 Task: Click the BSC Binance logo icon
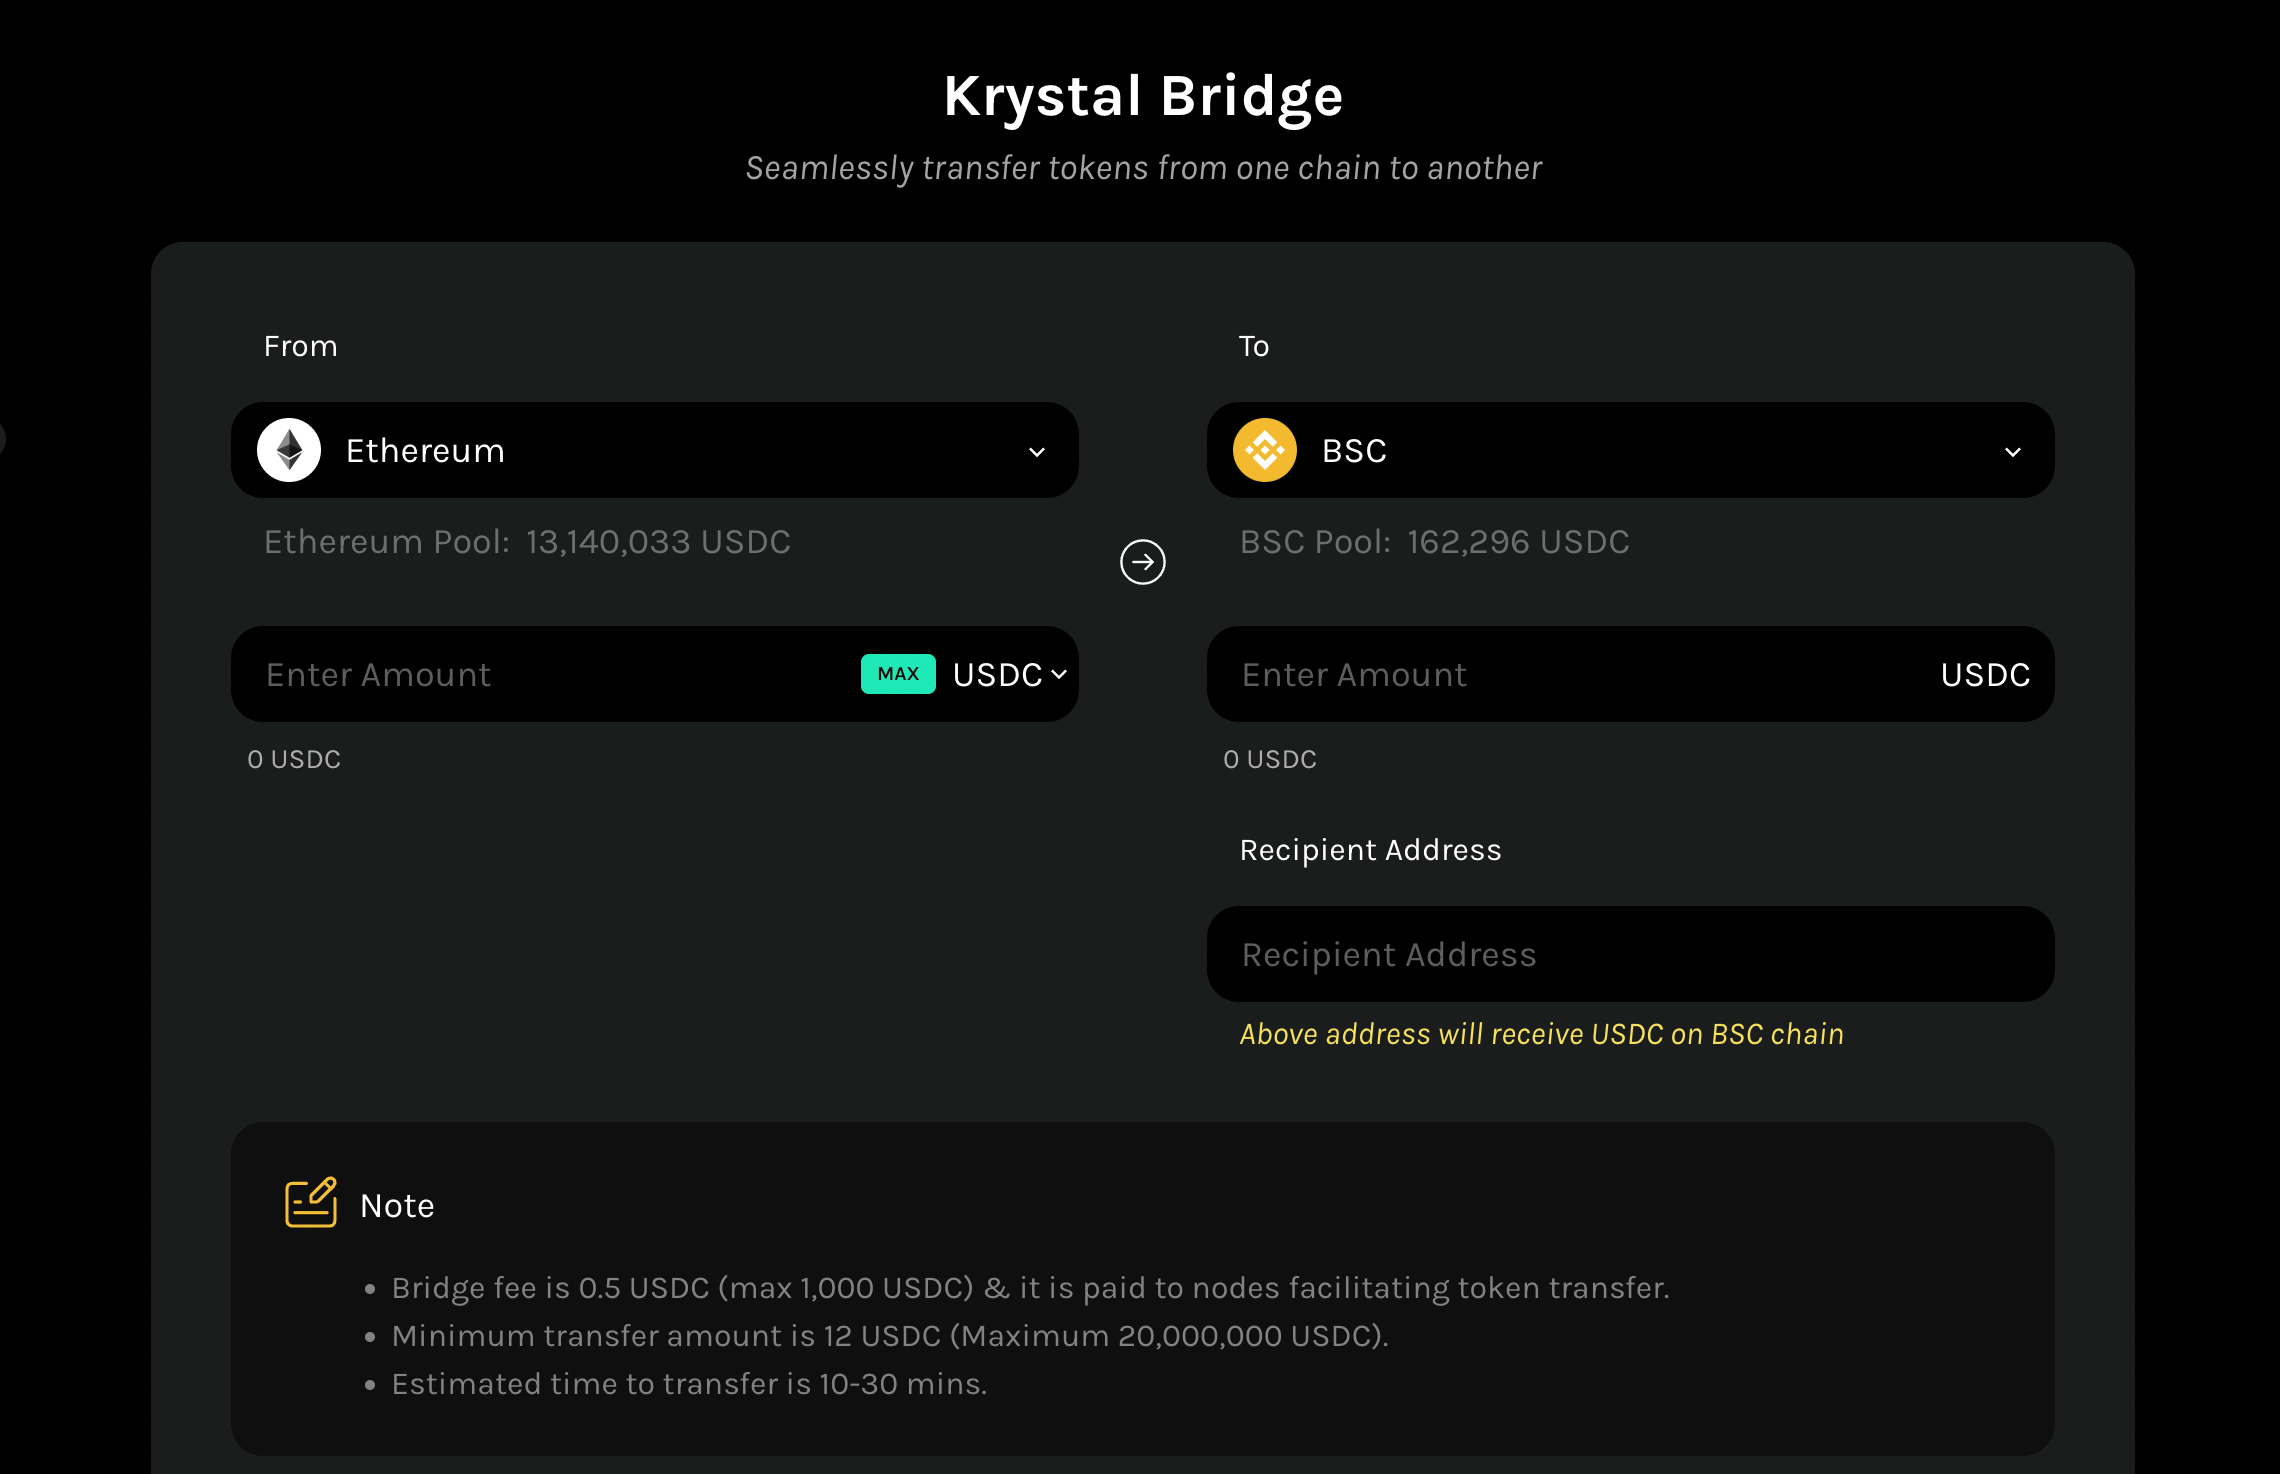(1265, 450)
